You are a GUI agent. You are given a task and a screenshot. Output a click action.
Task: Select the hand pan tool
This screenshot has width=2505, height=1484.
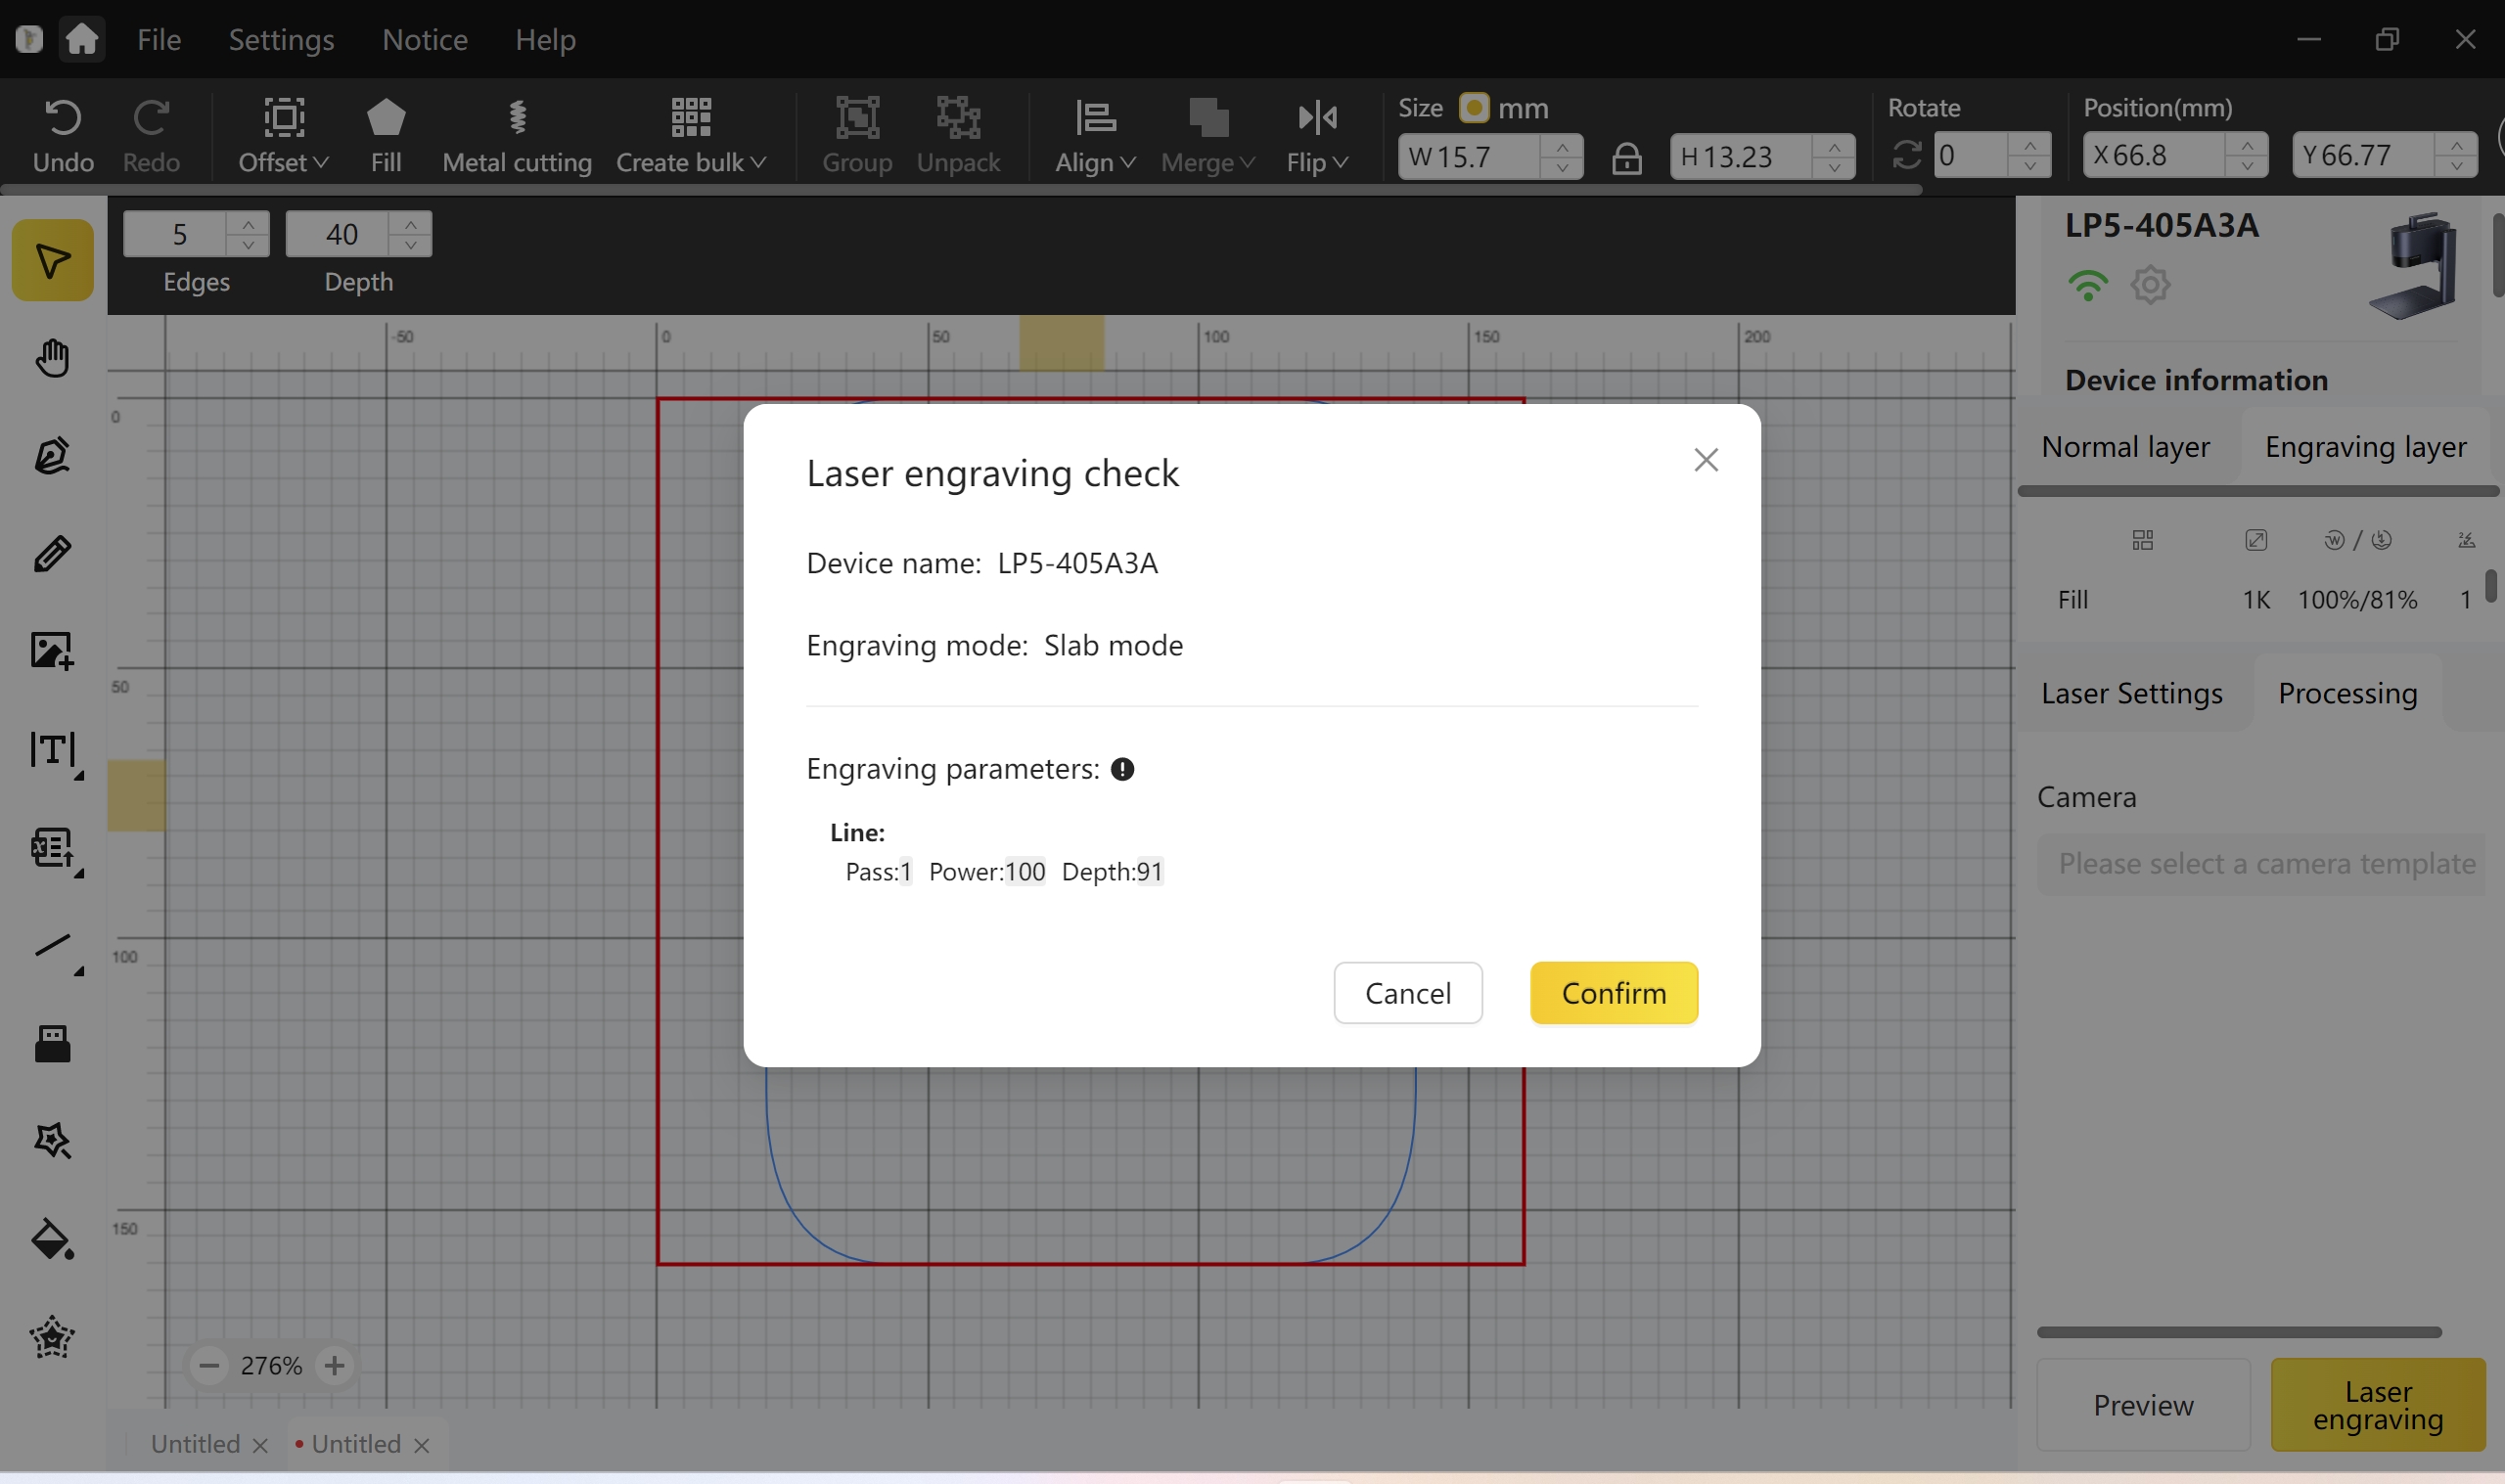pyautogui.click(x=52, y=358)
